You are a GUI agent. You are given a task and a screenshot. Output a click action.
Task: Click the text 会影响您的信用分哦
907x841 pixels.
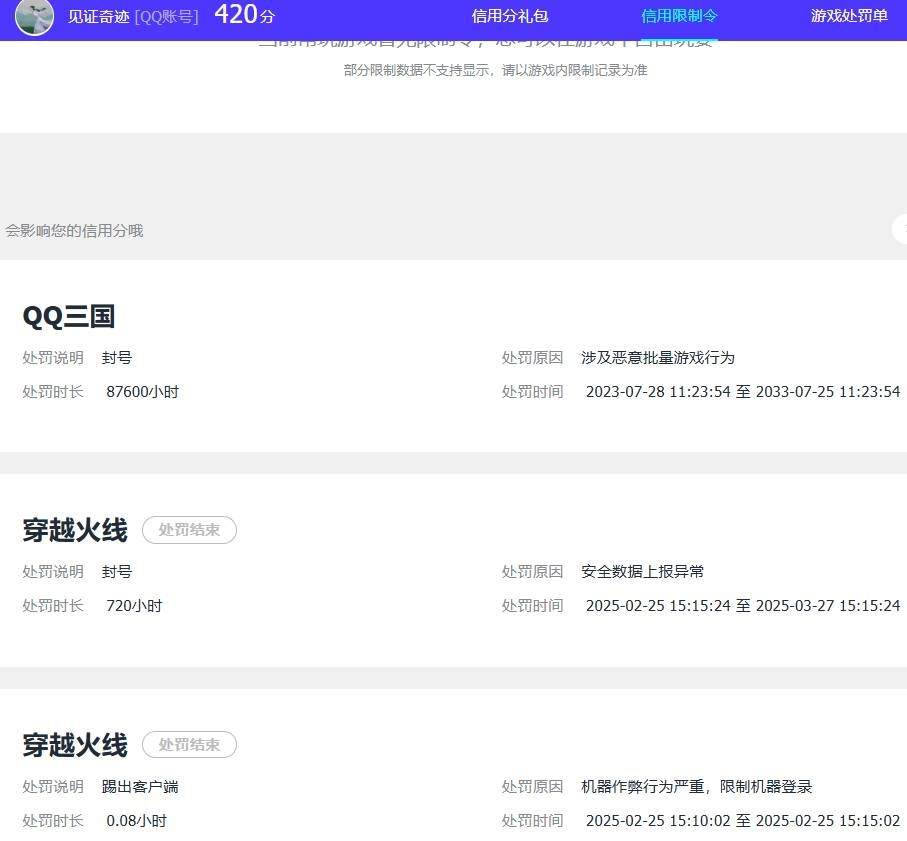[x=74, y=231]
